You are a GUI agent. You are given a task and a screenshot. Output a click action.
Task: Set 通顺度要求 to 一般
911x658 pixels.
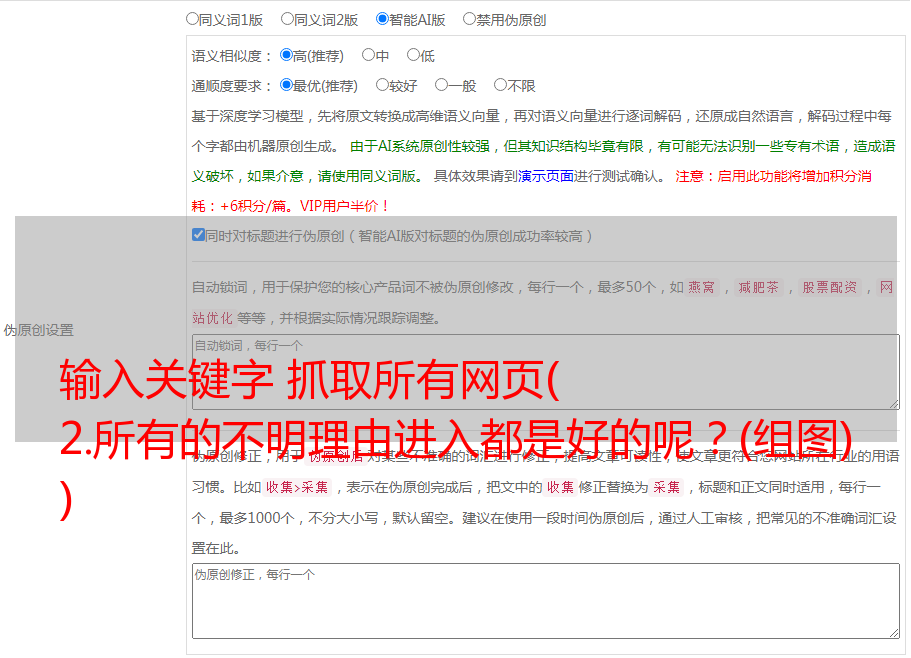[x=442, y=85]
